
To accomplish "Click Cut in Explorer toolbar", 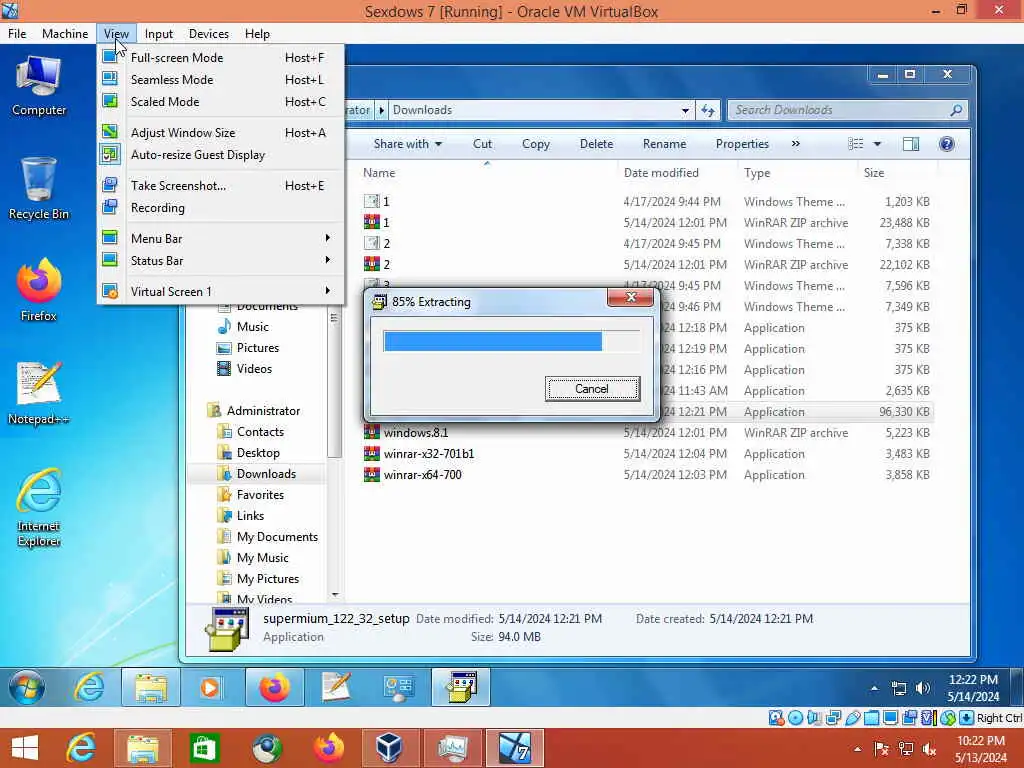I will pyautogui.click(x=482, y=144).
